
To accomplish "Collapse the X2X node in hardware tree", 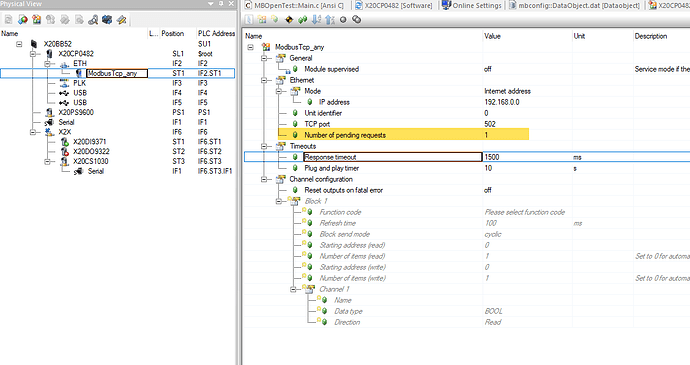I will [33, 132].
